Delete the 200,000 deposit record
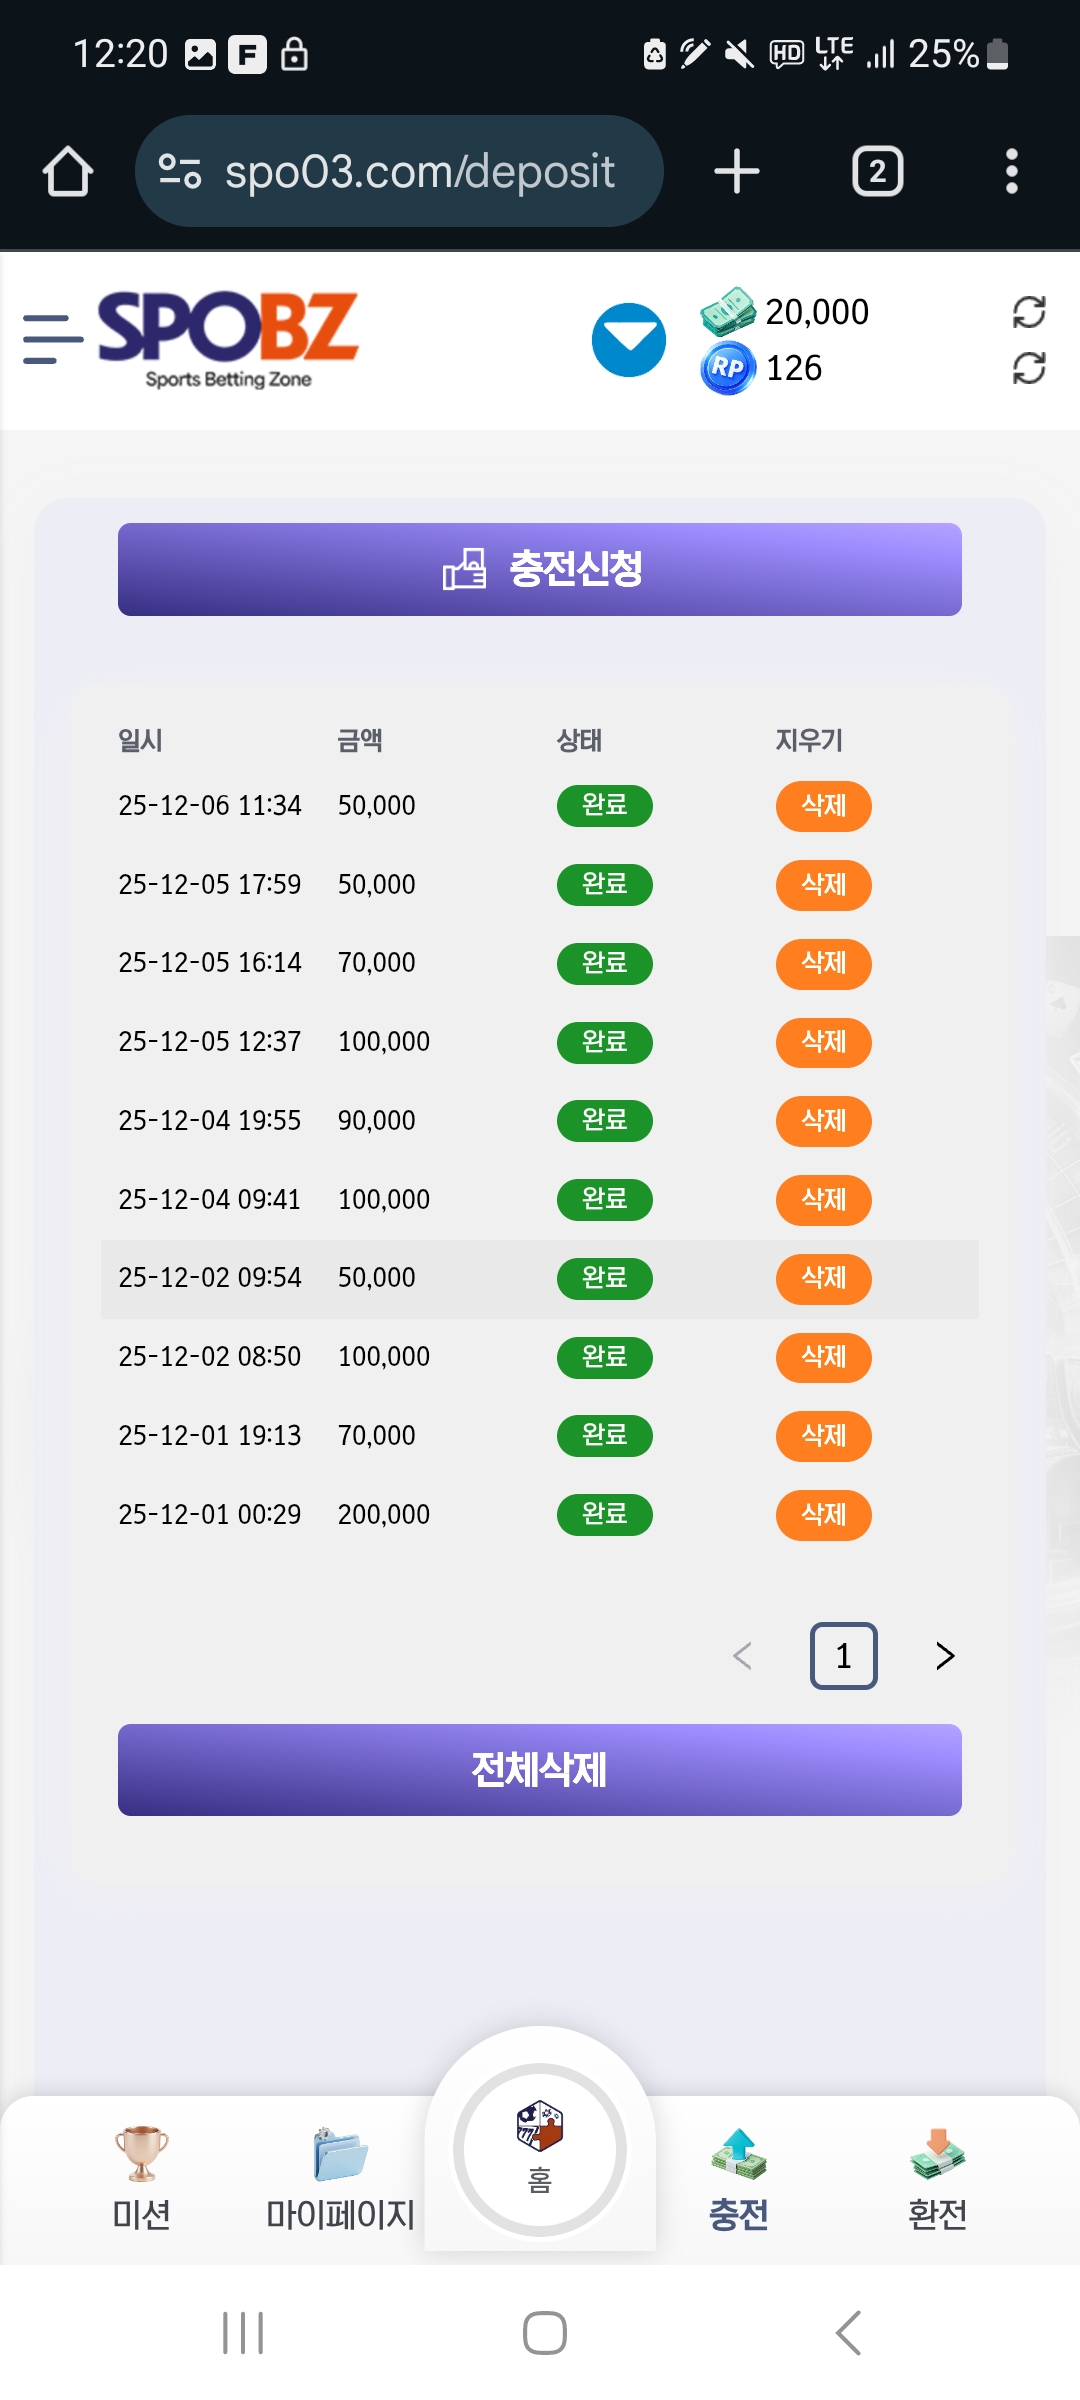1080x2400 pixels. pyautogui.click(x=823, y=1515)
